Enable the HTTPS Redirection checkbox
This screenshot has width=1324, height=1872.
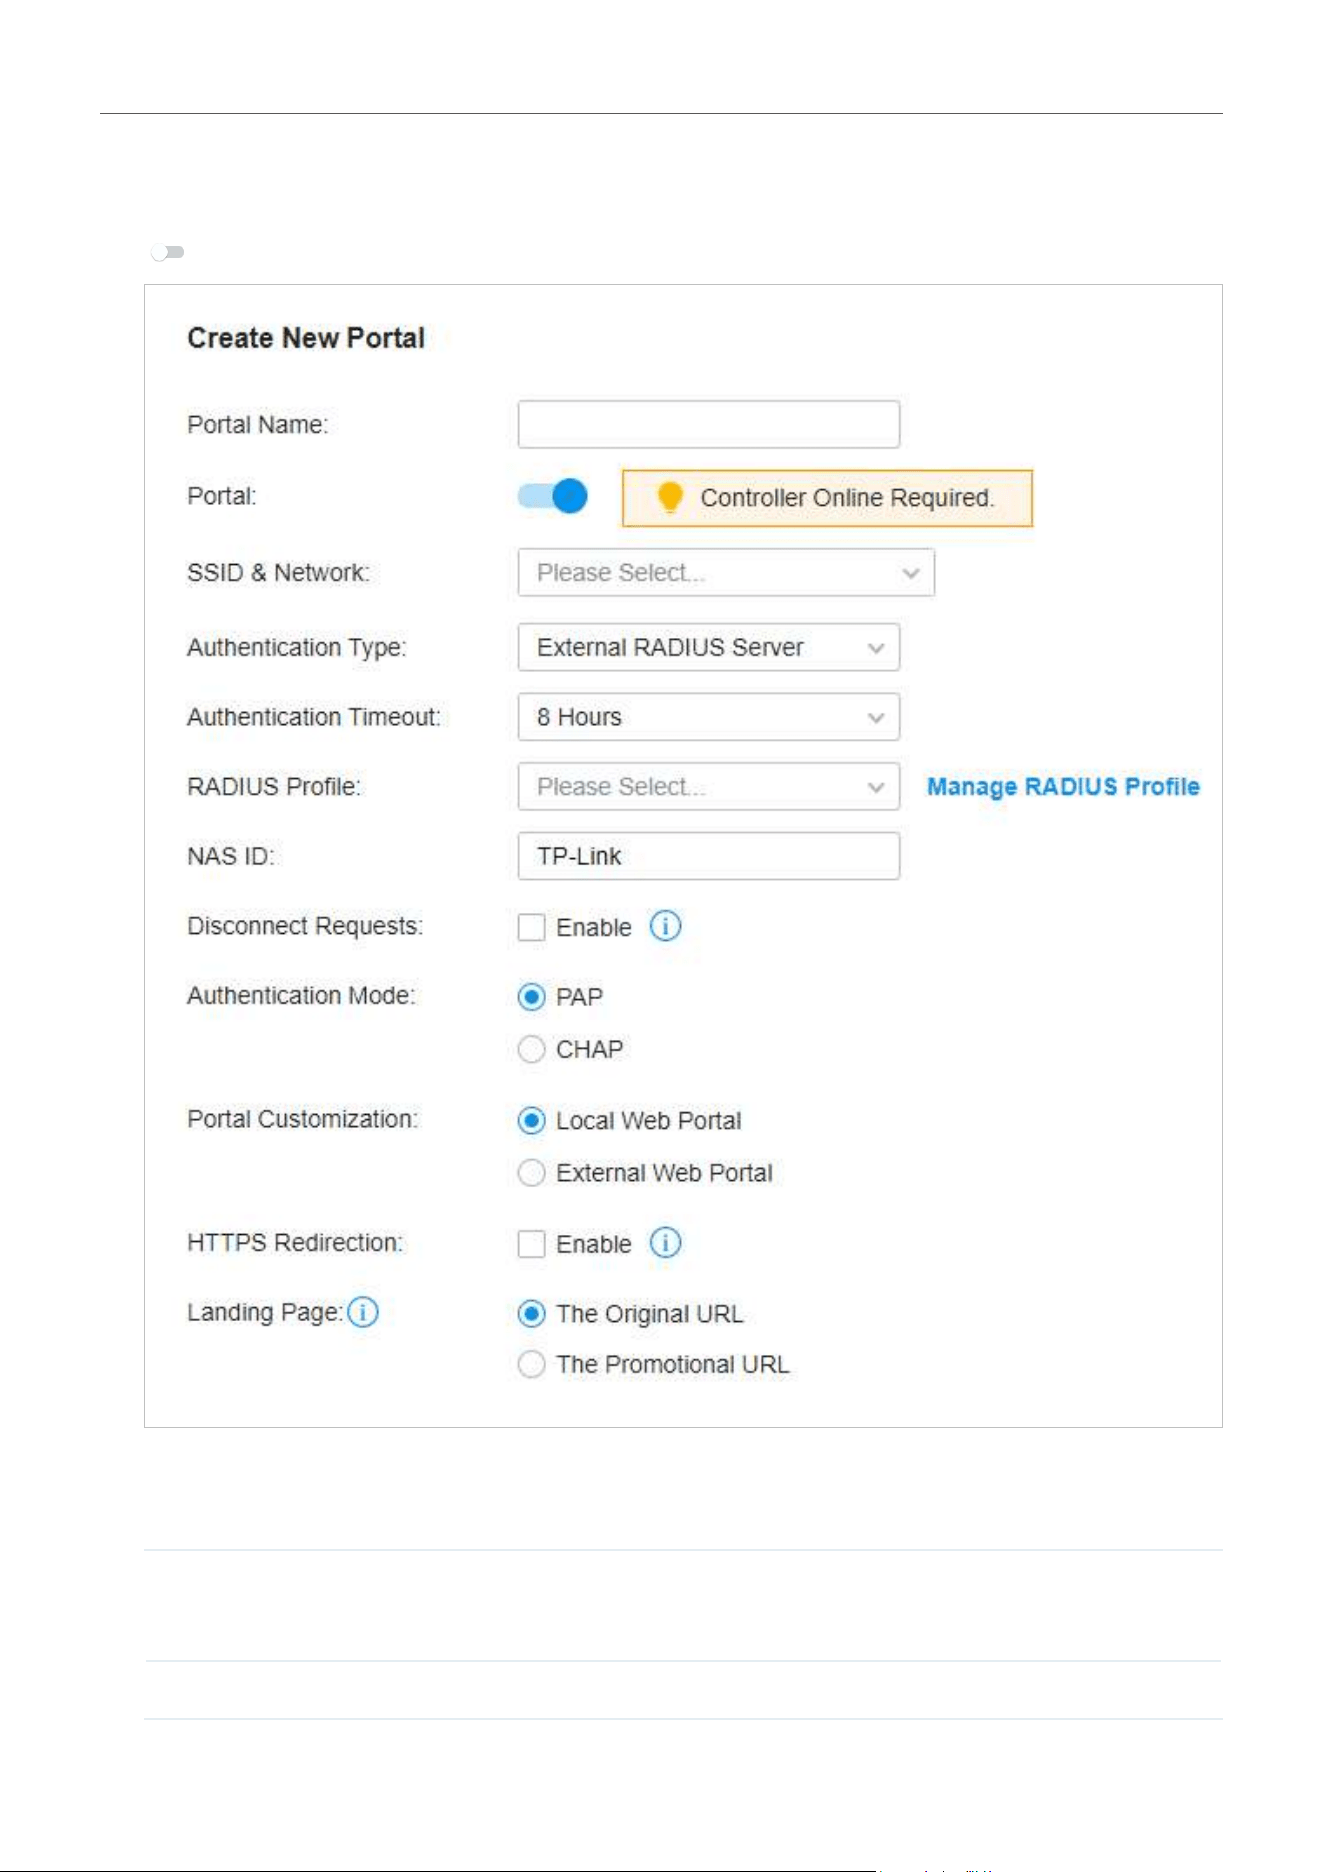531,1244
